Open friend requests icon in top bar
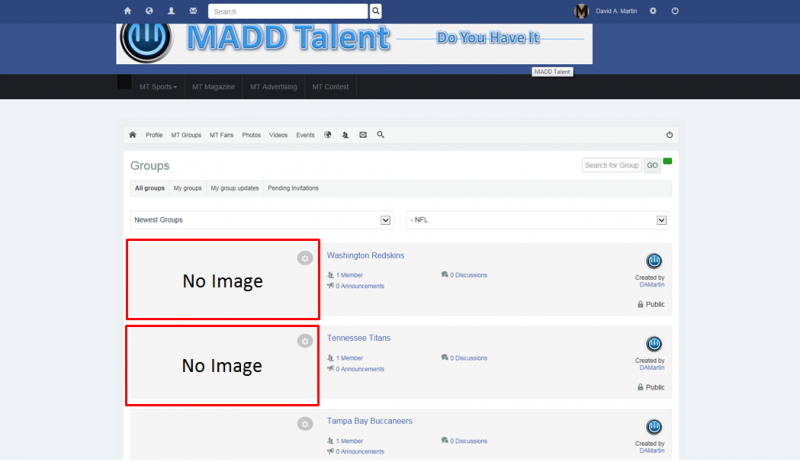The height and width of the screenshot is (462, 800). point(171,11)
